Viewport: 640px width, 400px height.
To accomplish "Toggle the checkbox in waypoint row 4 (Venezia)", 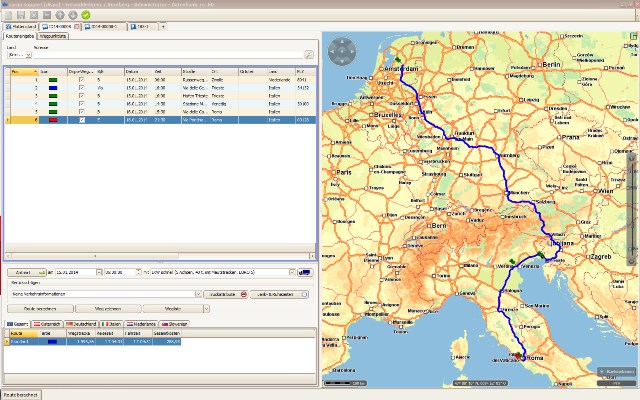I will coord(82,104).
